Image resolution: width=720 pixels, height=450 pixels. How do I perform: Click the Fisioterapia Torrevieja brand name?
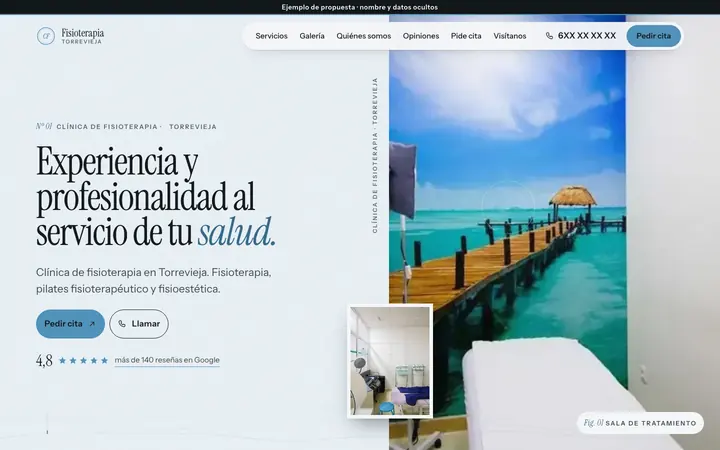[83, 36]
